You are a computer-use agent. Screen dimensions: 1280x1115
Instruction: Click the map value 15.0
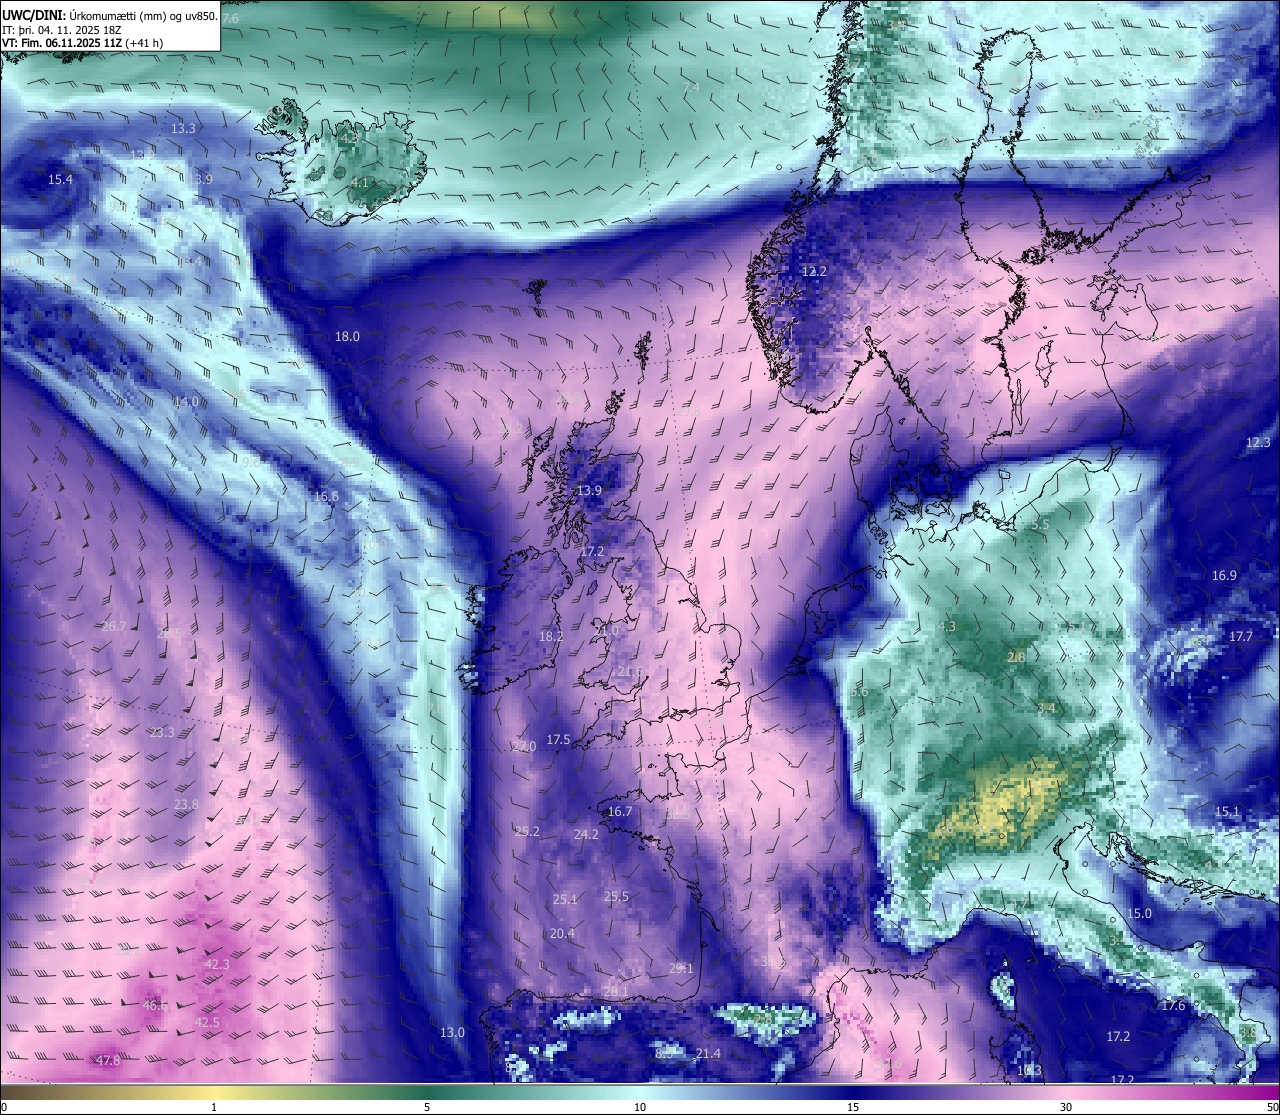1140,914
